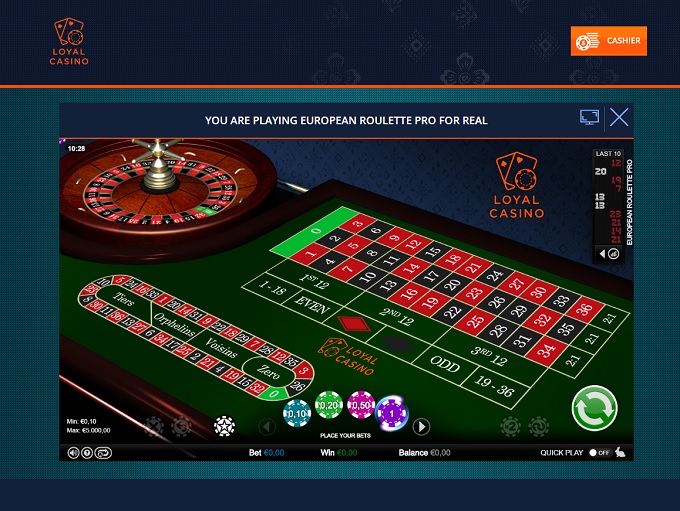Bet on red diamond
Image resolution: width=680 pixels, height=511 pixels.
coord(353,324)
